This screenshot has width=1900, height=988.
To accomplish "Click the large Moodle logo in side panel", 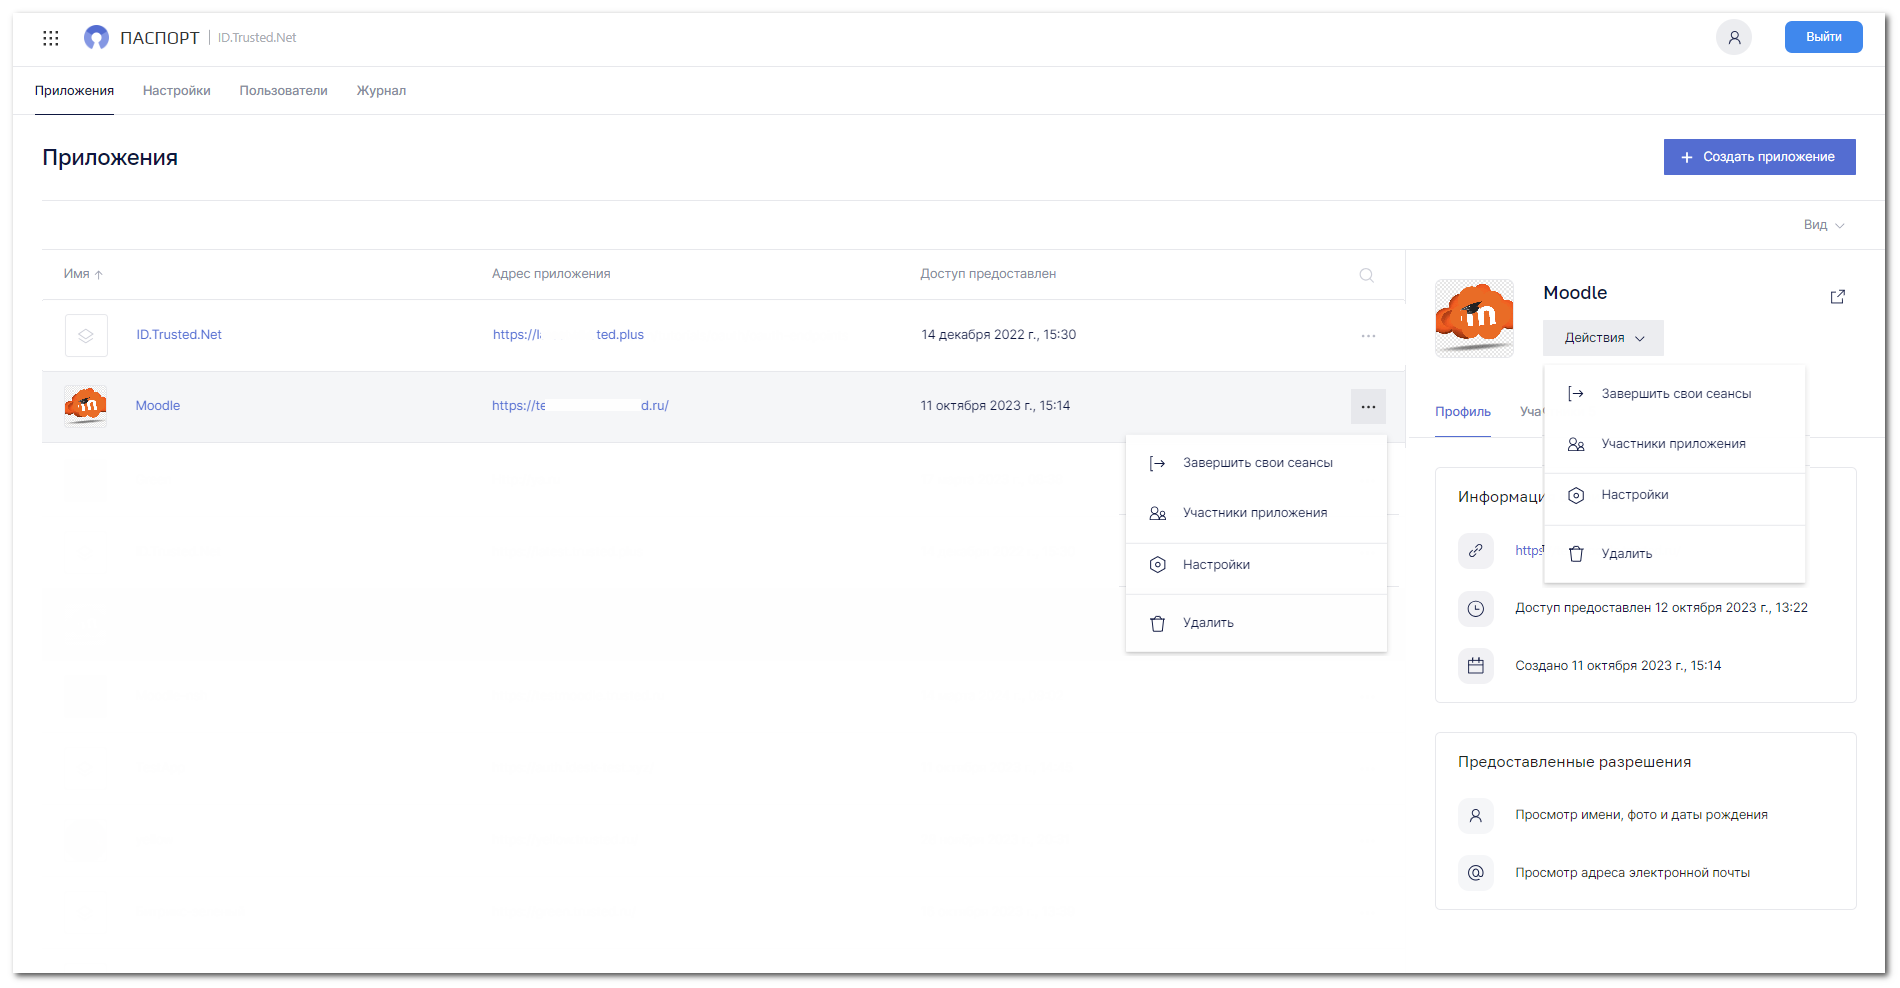I will [1474, 318].
